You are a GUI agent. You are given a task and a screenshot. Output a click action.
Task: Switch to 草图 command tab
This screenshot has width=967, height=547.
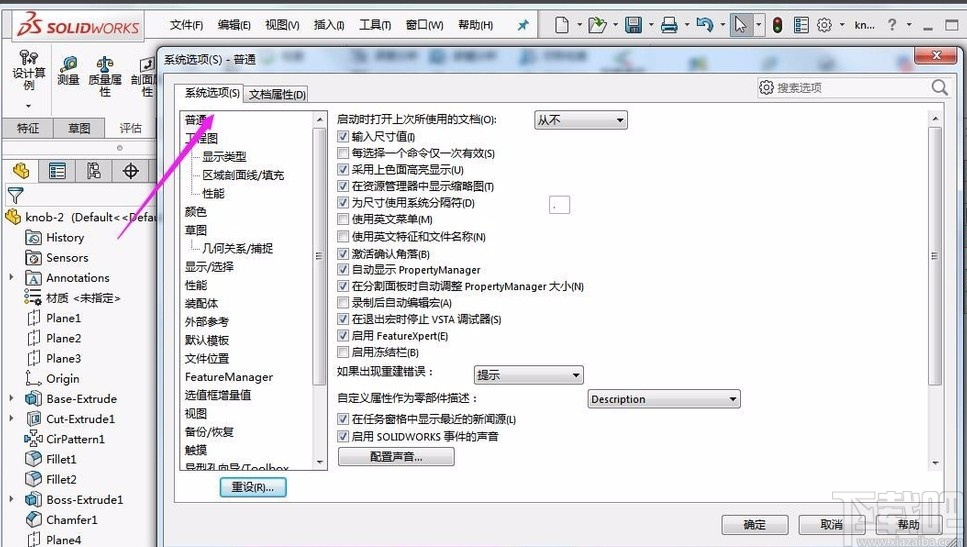pyautogui.click(x=79, y=128)
